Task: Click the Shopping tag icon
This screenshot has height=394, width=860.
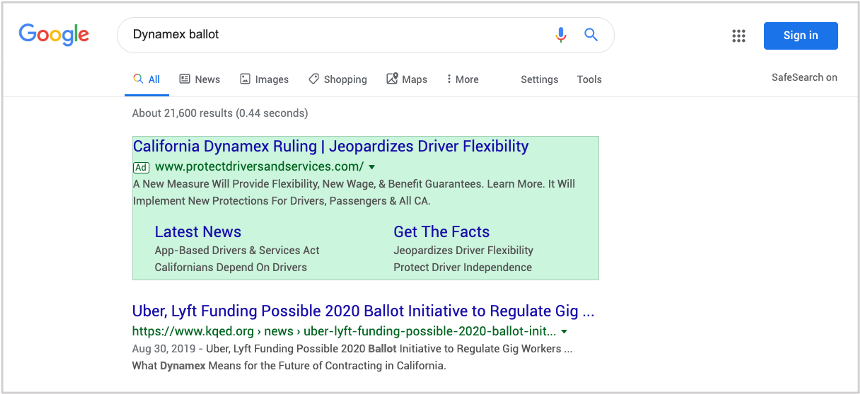Action: (x=314, y=79)
